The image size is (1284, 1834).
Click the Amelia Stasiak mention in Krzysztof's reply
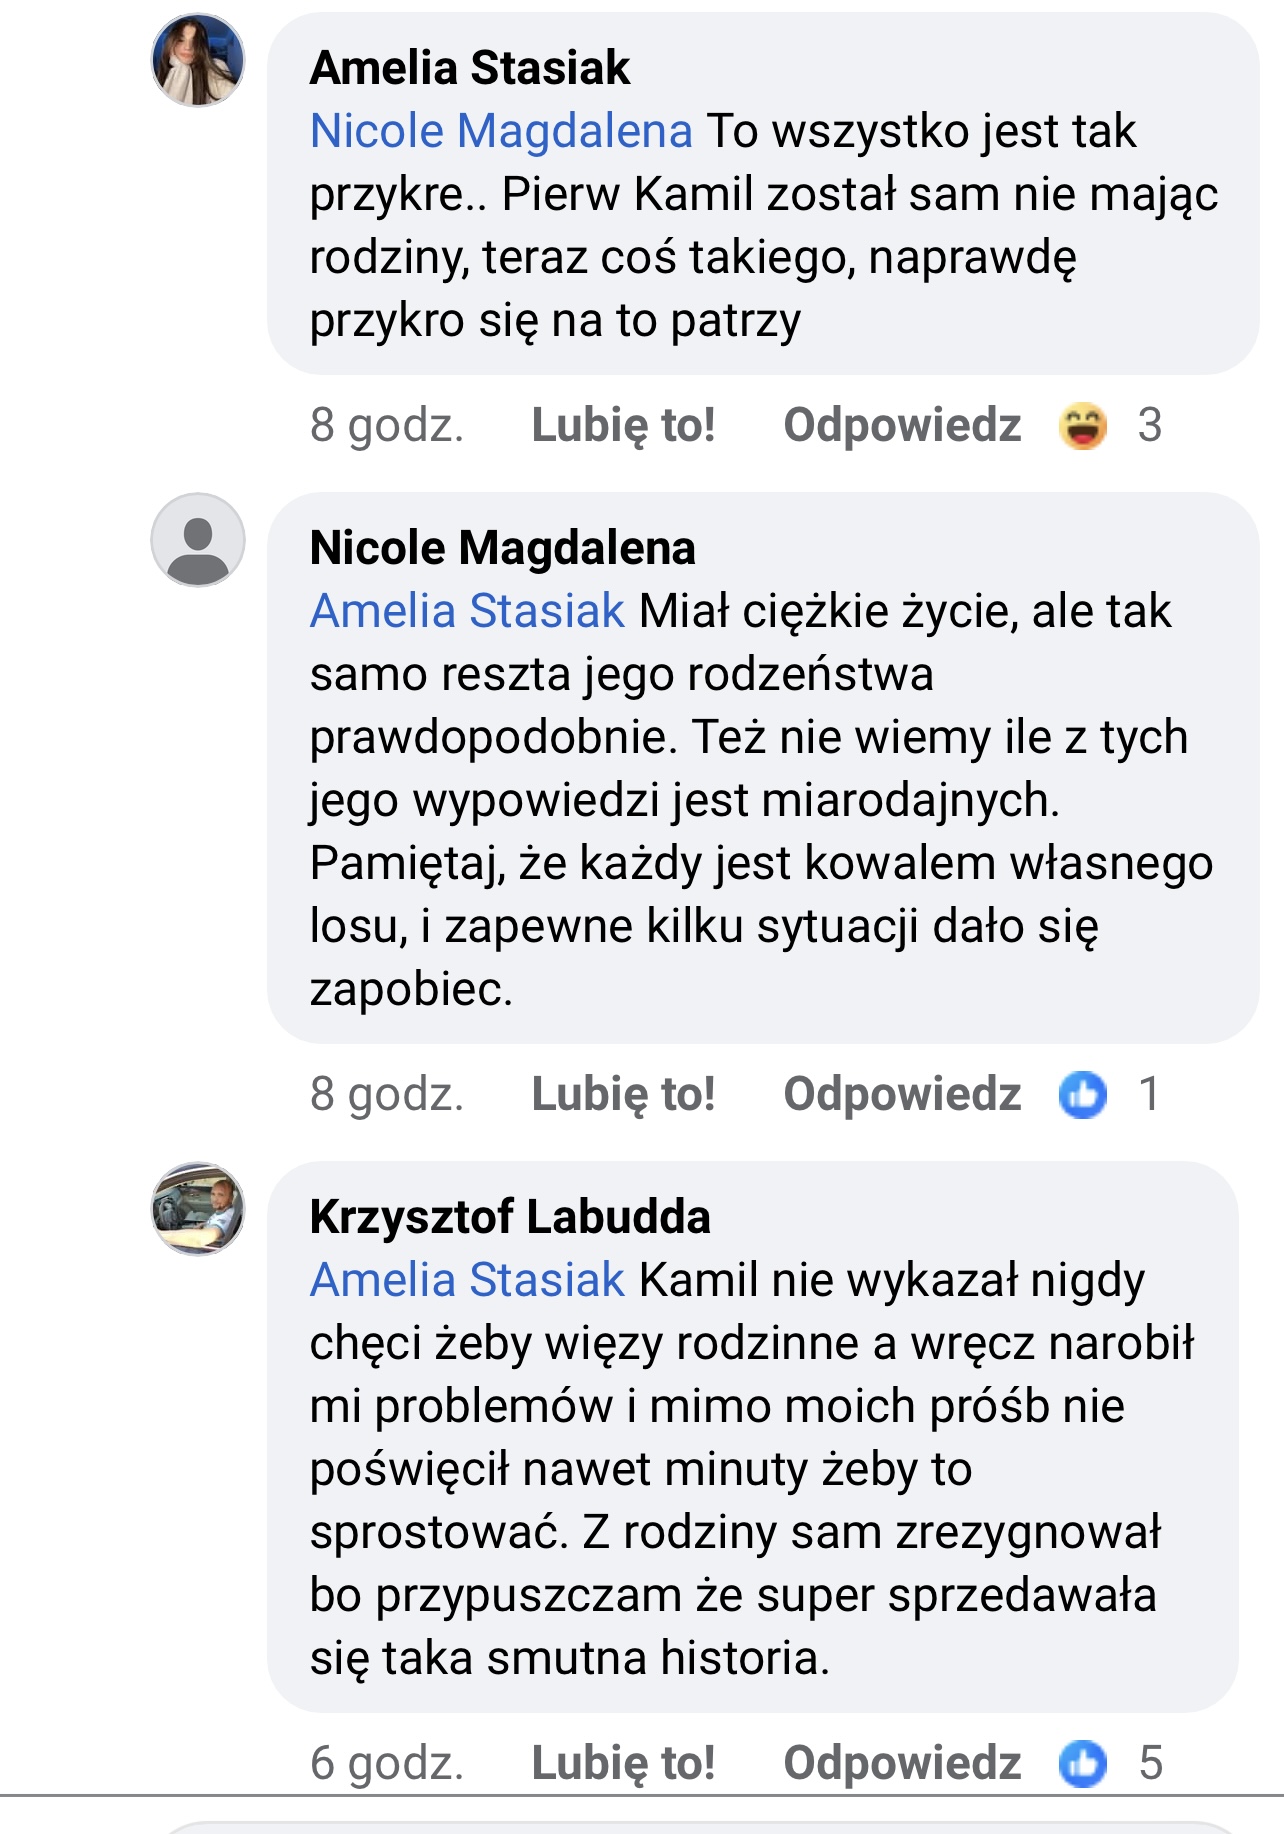[x=467, y=1280]
